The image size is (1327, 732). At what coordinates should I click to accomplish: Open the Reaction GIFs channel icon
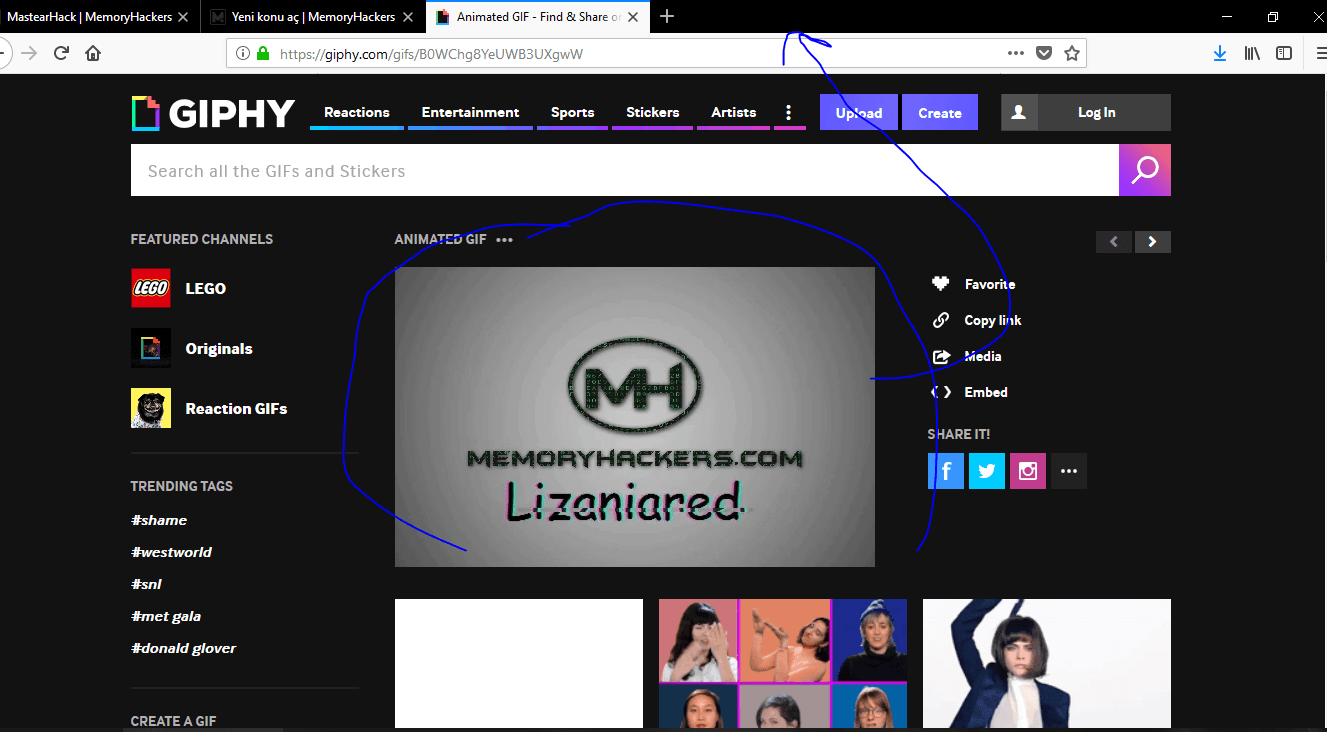[151, 408]
